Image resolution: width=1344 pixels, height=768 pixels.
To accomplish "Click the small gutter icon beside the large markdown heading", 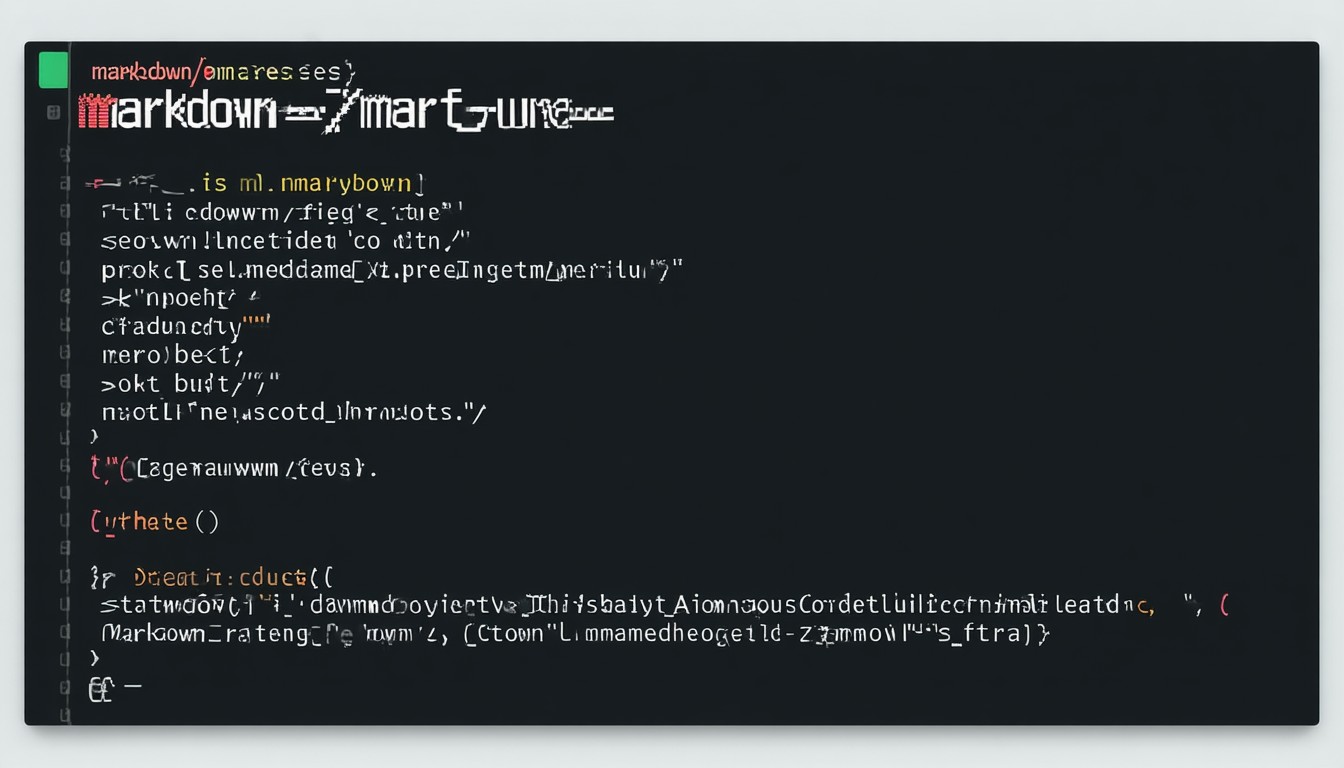I will pyautogui.click(x=53, y=112).
